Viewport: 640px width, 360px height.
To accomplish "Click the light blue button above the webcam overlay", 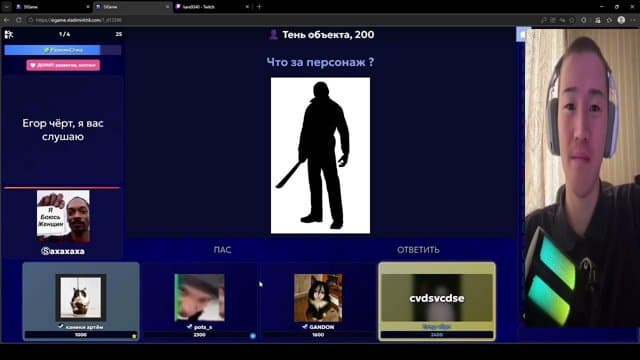I will [x=521, y=34].
